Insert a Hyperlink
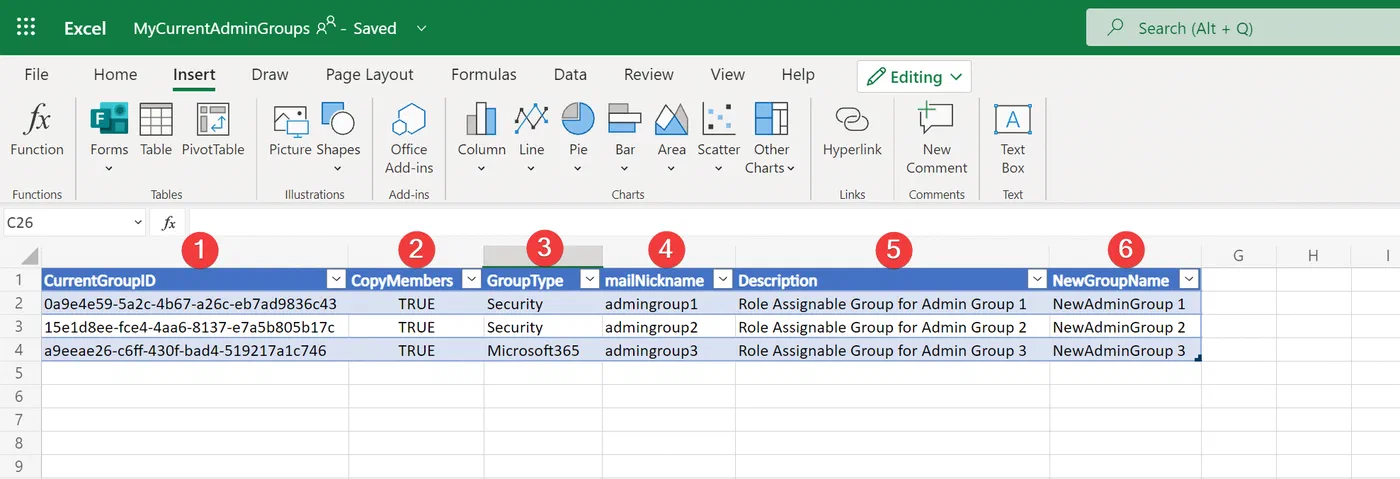The image size is (1400, 479). pos(852,120)
